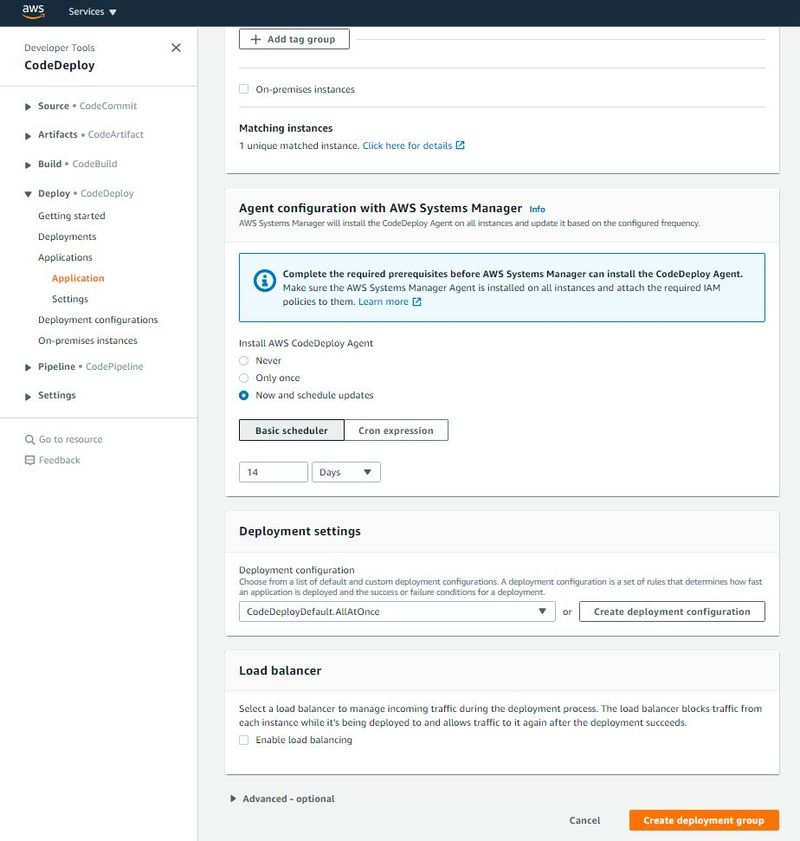Expand the Pipeline CodePipeline tree item
The width and height of the screenshot is (800, 841).
pos(28,367)
